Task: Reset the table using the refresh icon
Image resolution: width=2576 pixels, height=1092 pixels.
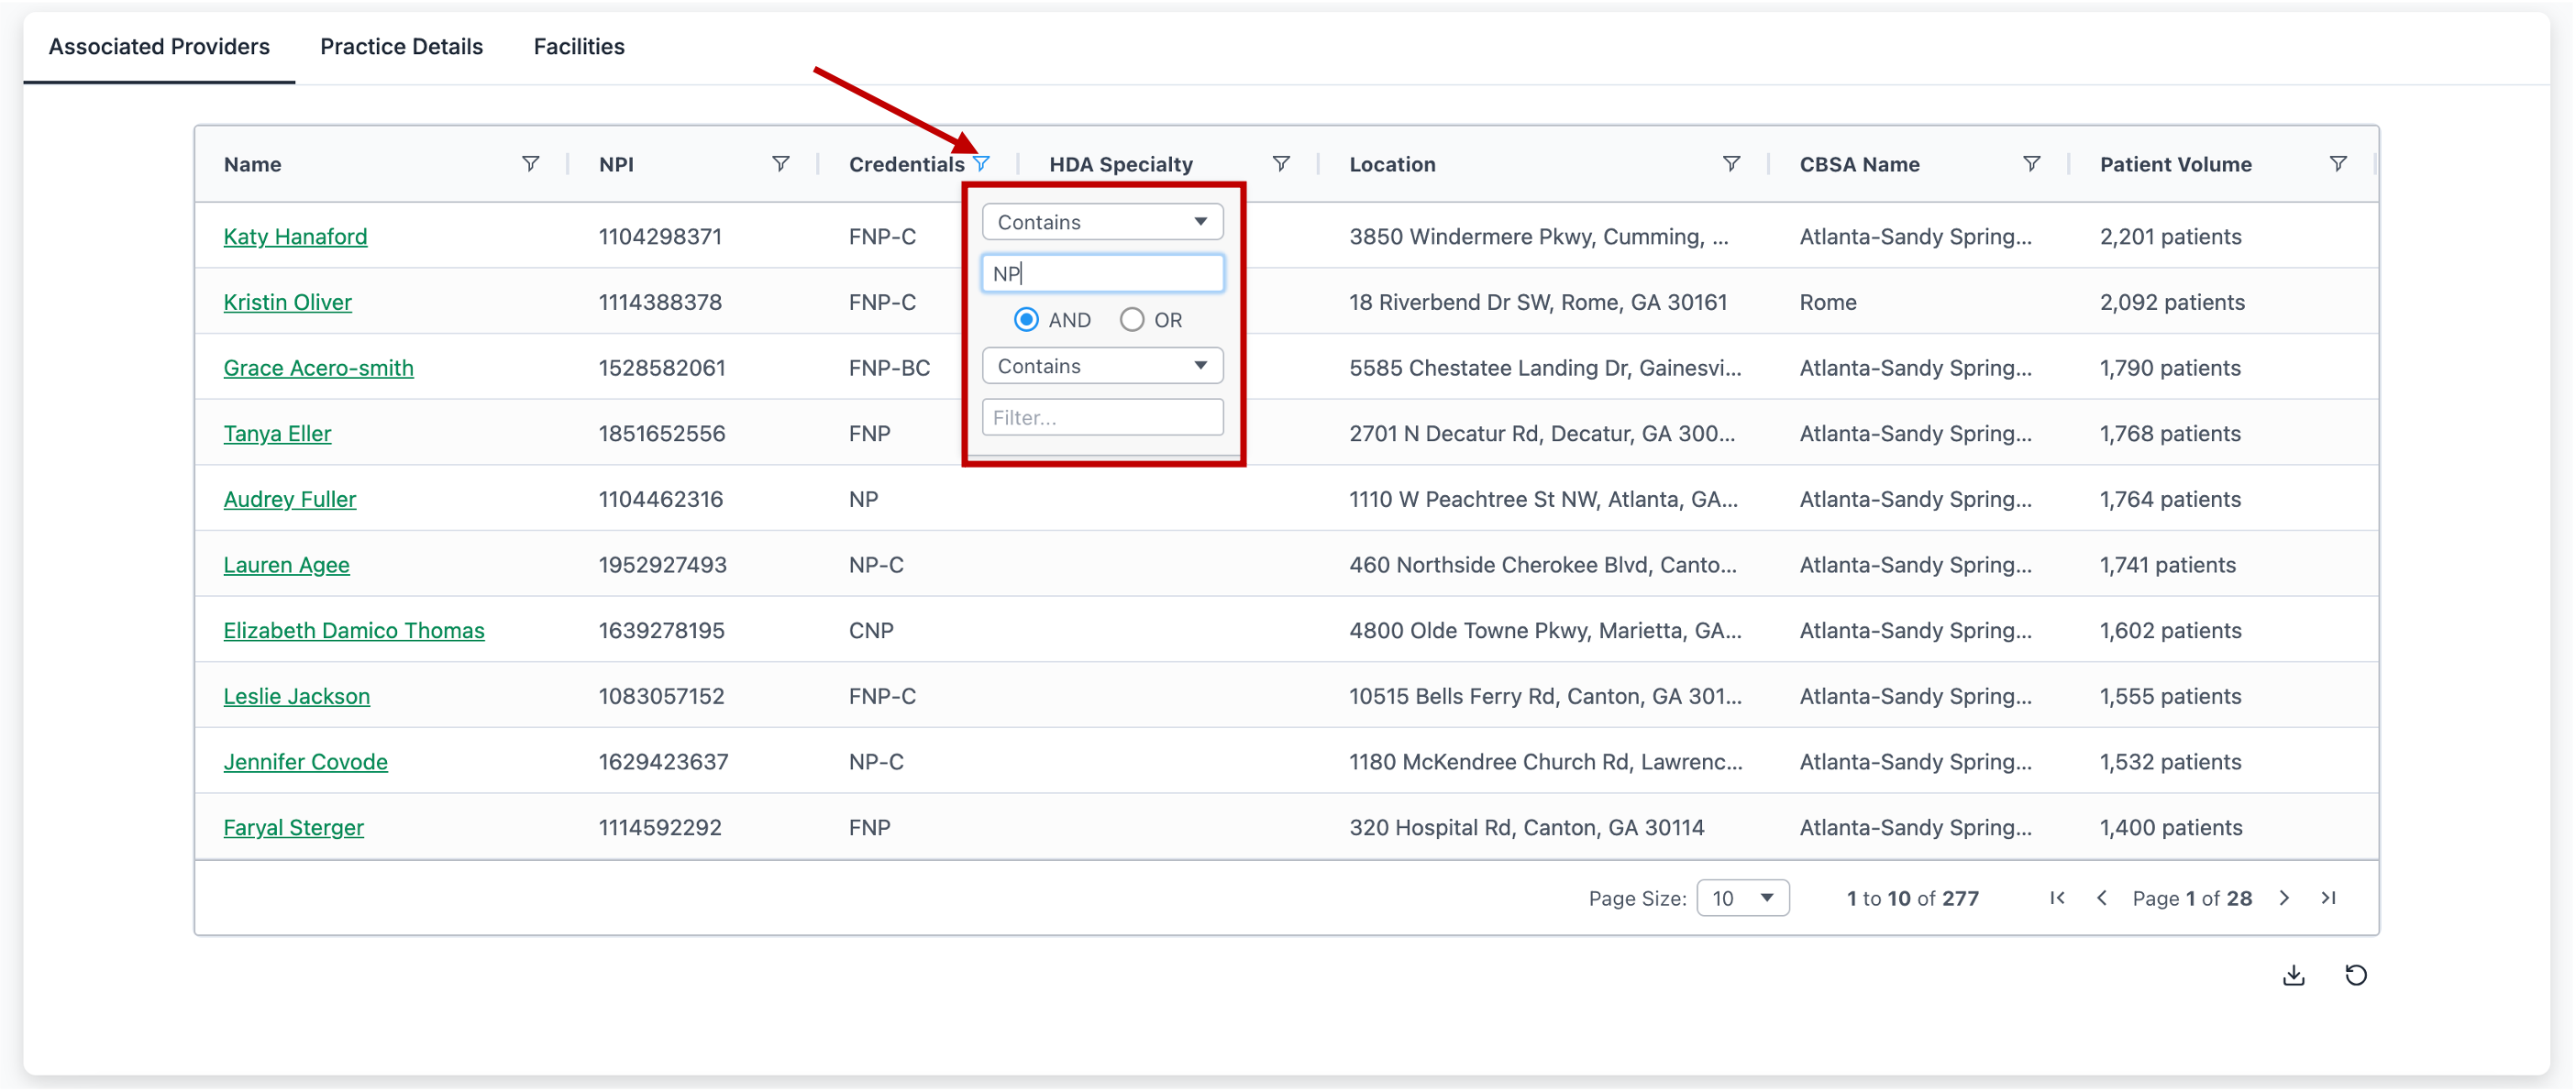Action: (2356, 975)
